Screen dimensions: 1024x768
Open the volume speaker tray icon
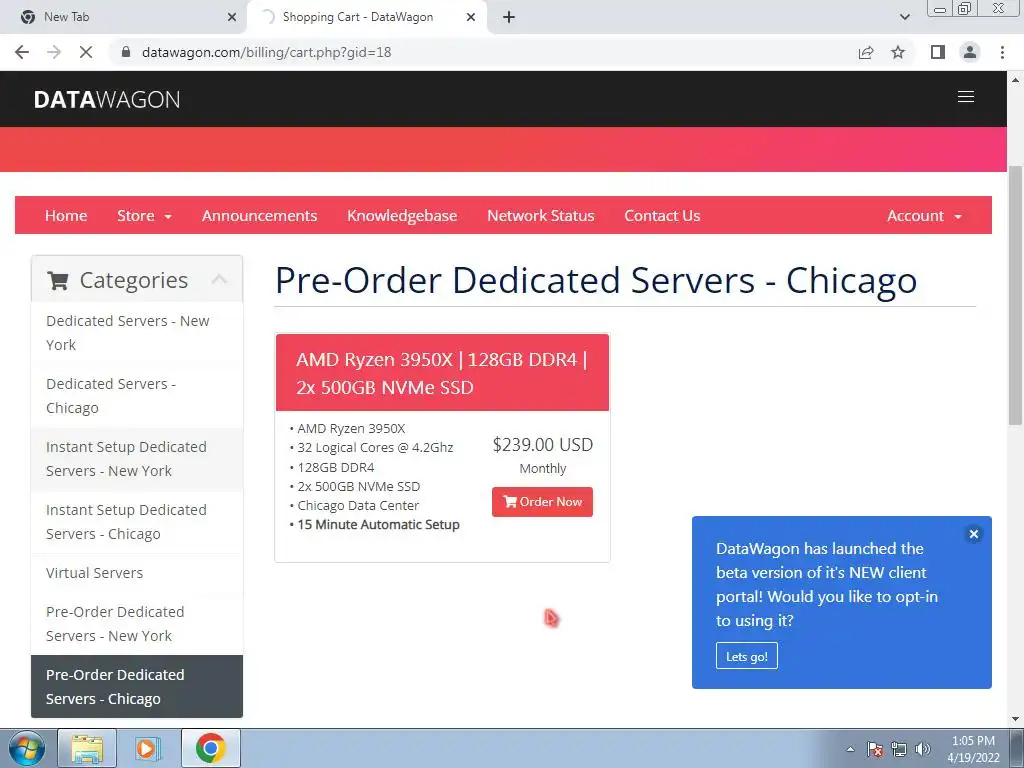tap(923, 749)
